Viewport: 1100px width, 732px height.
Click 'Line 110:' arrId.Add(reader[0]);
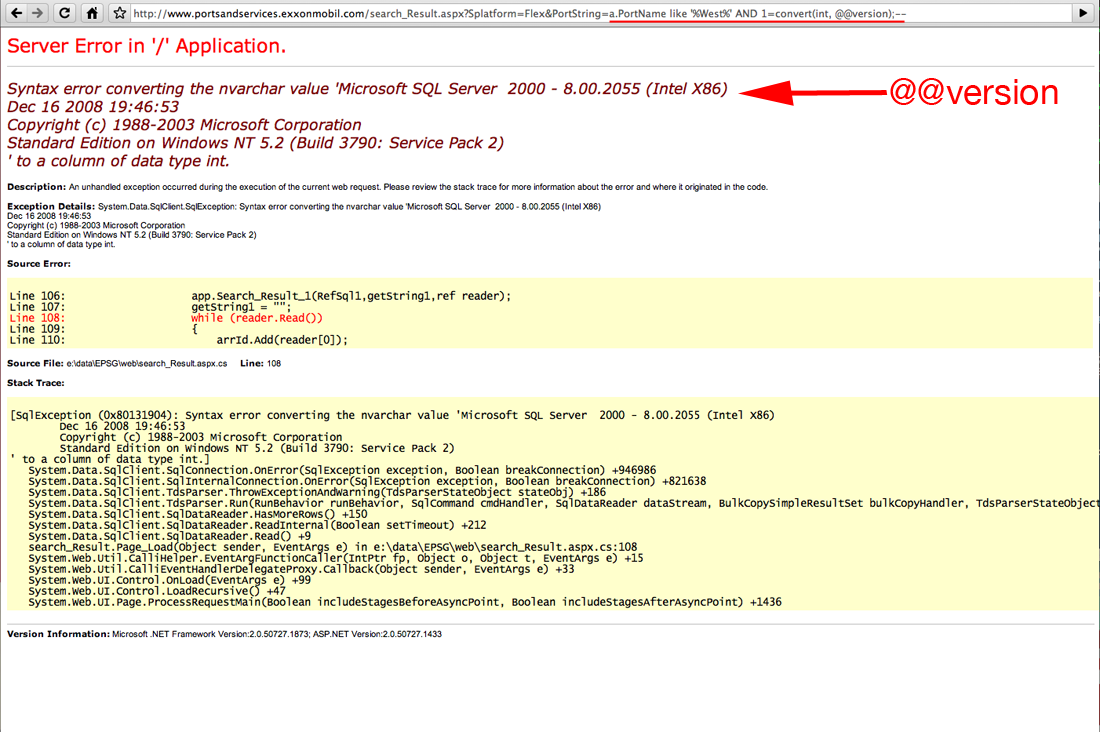click(178, 340)
